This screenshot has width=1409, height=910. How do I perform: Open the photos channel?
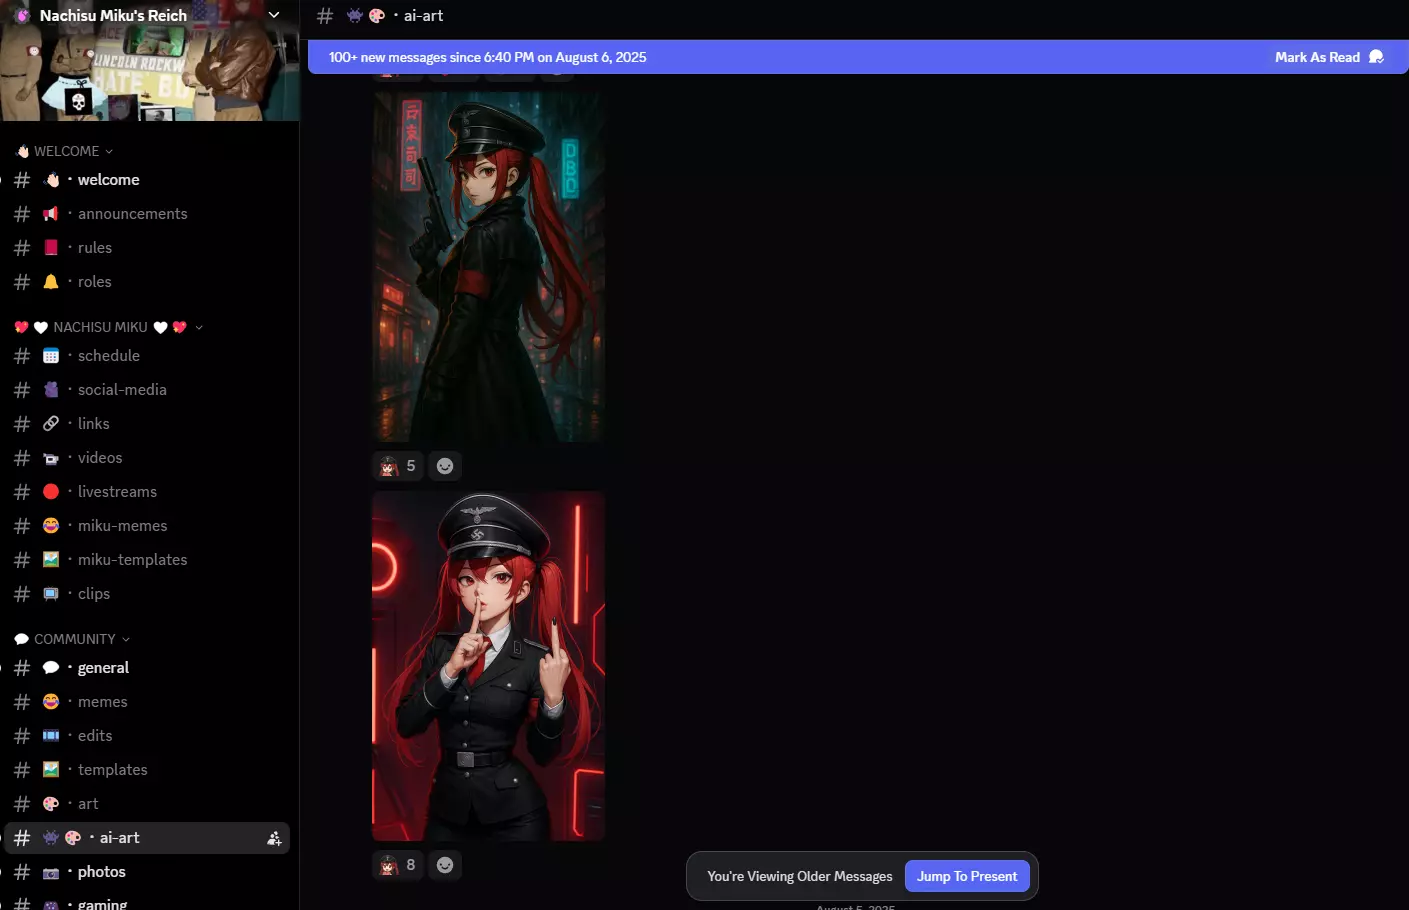click(147, 872)
